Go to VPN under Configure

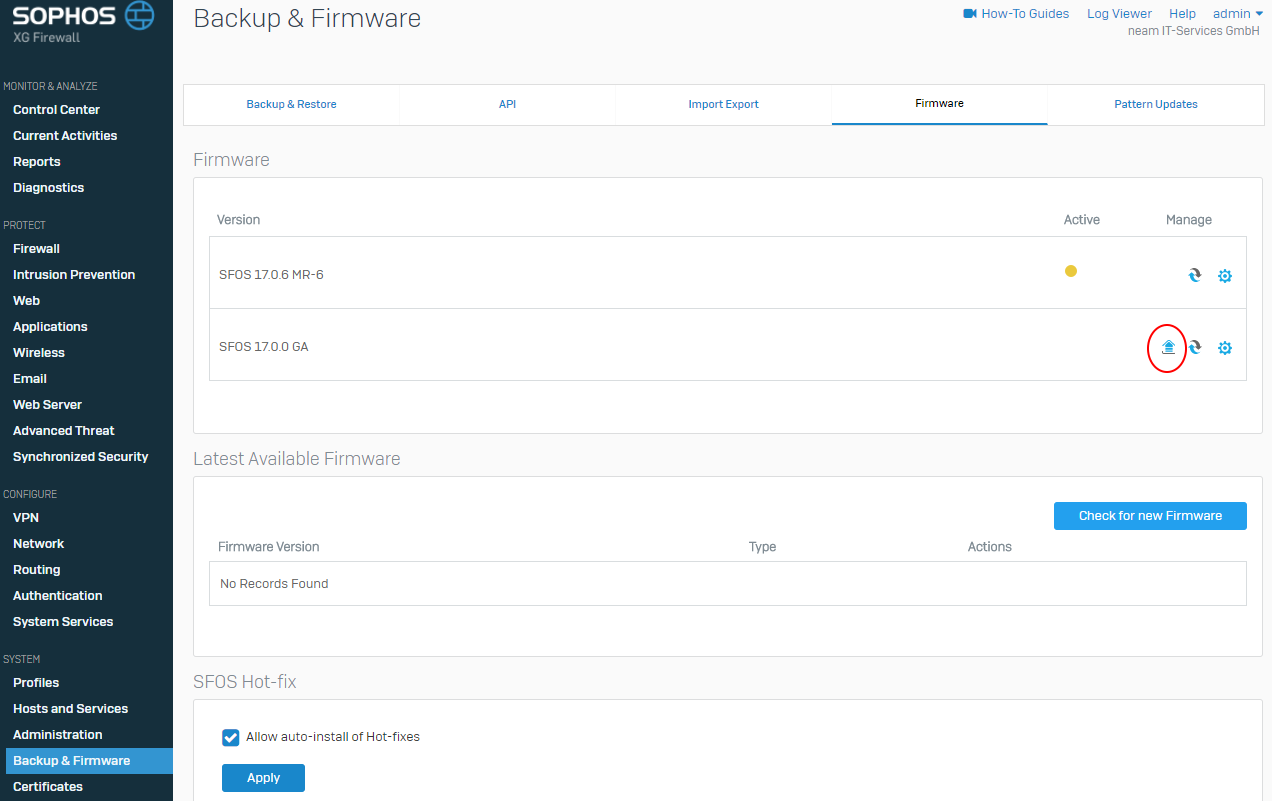coord(26,518)
